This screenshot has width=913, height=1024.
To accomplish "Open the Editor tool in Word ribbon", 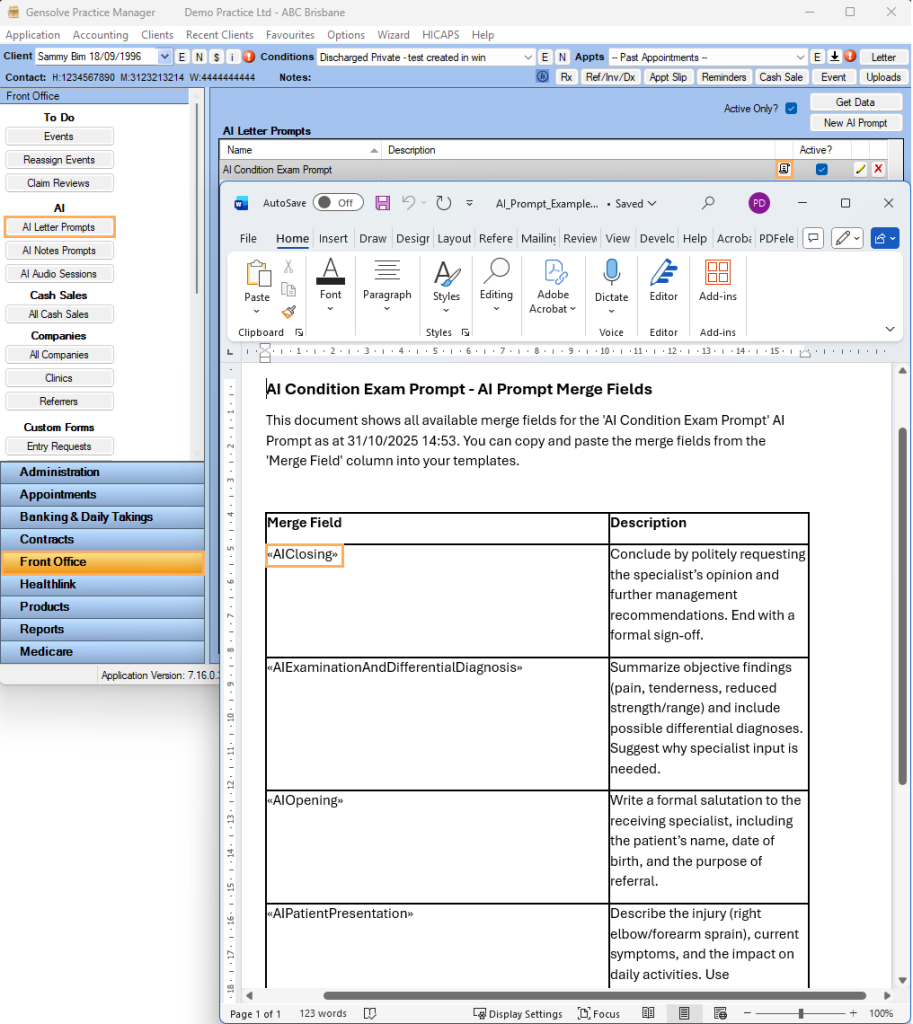I will click(x=663, y=272).
